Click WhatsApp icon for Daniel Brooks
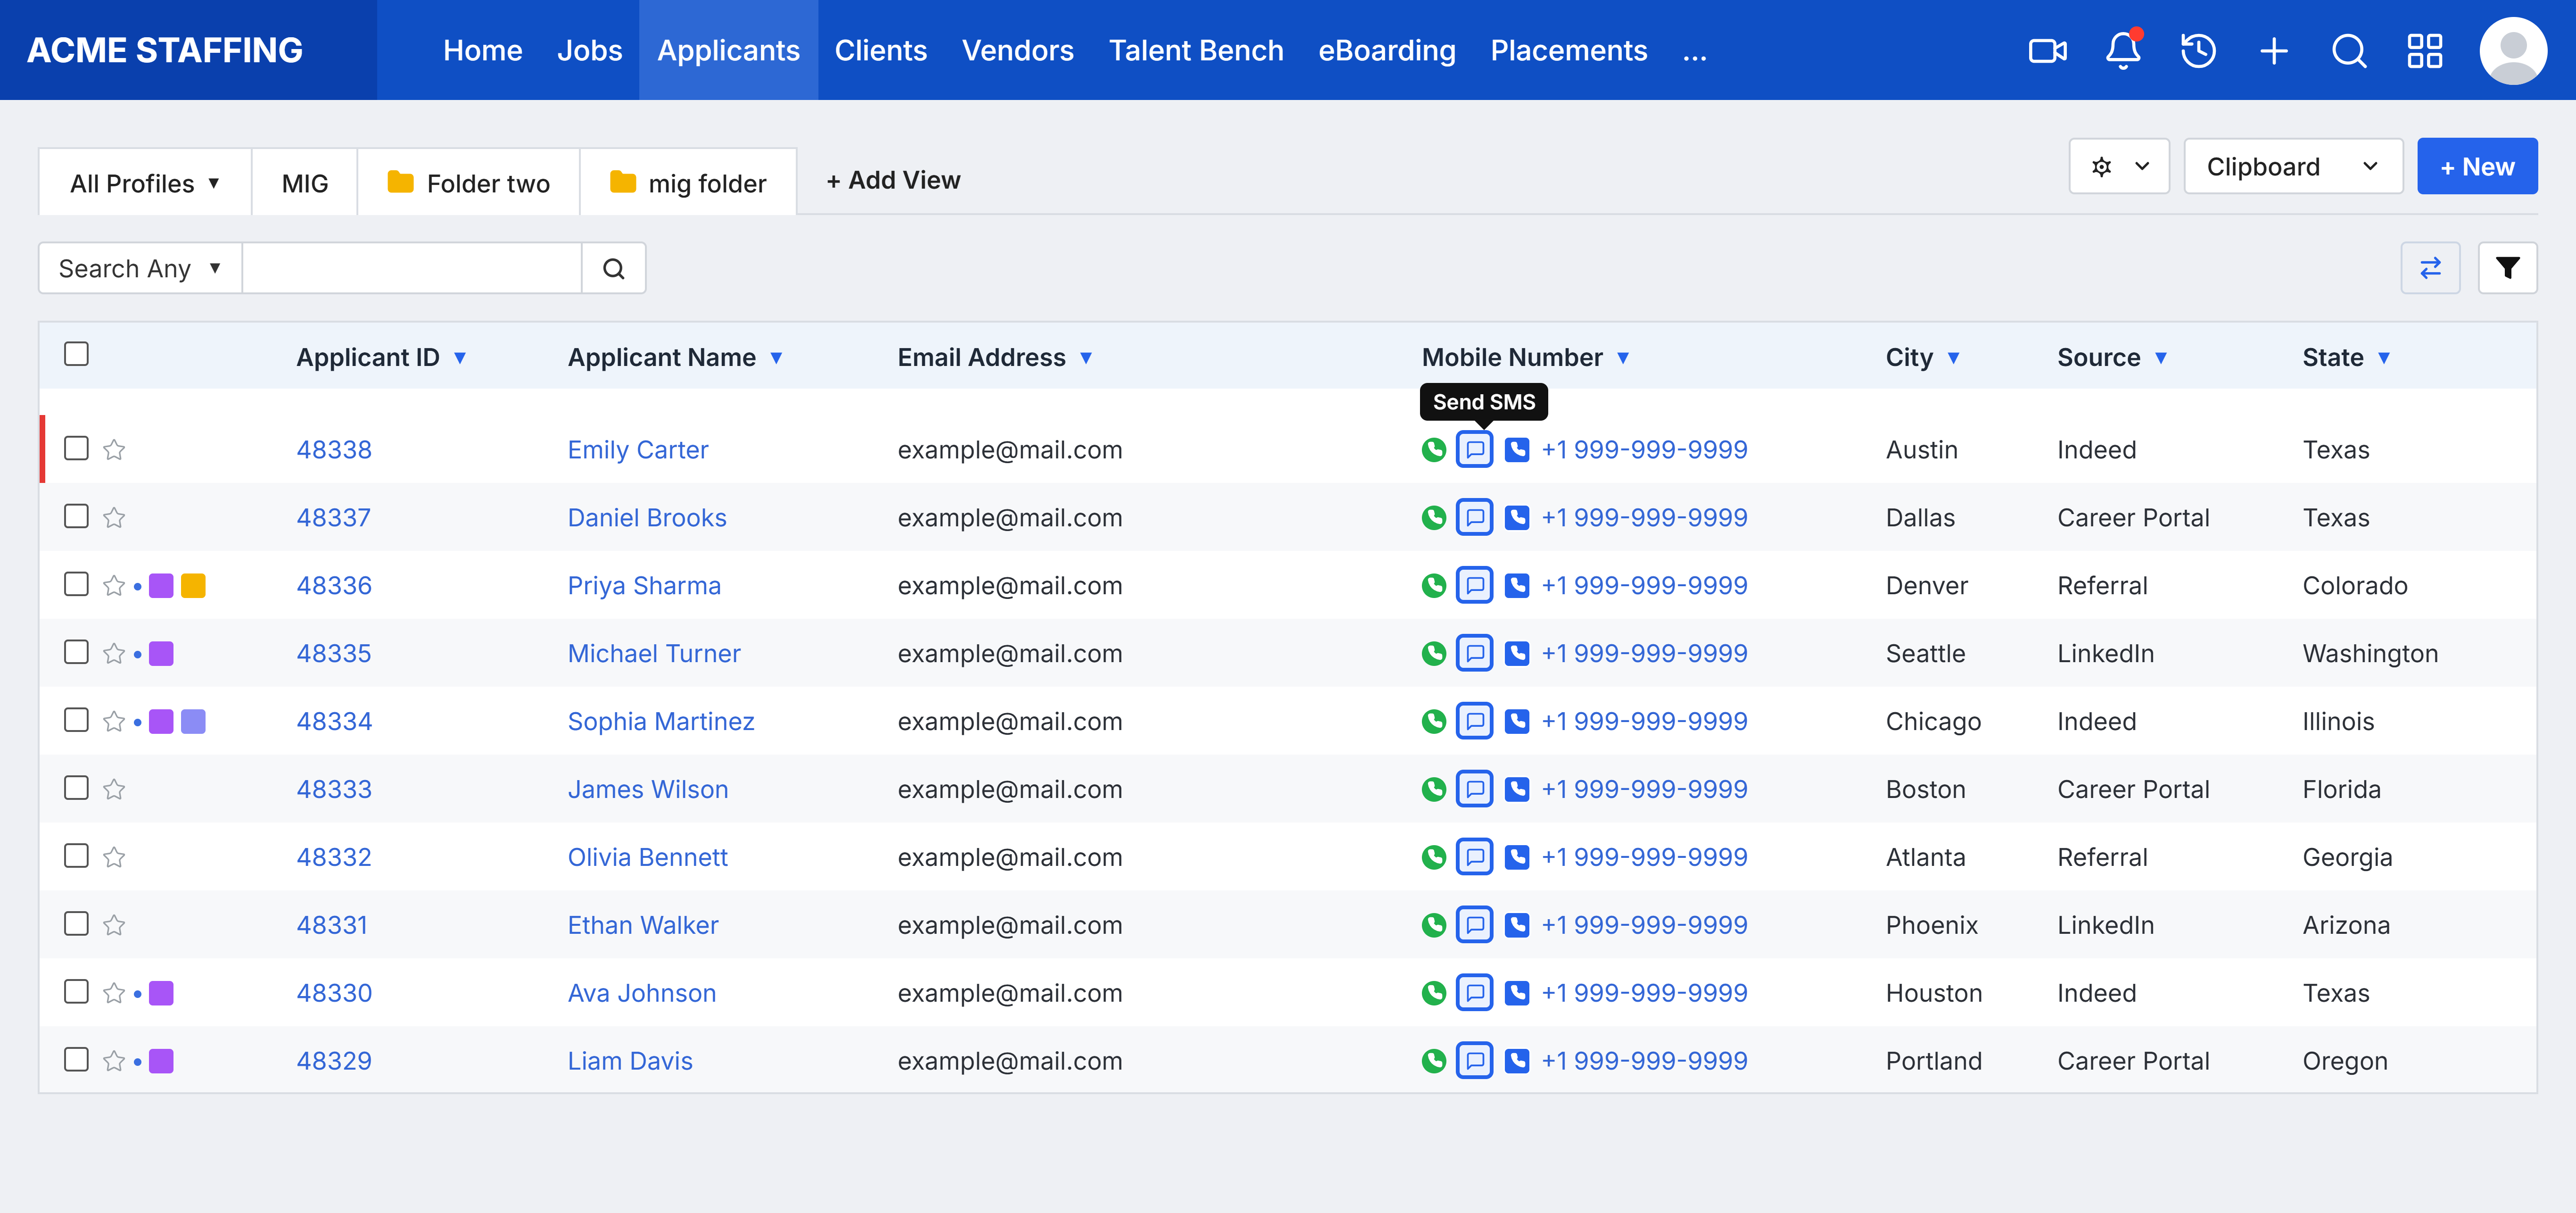2576x1213 pixels. point(1433,517)
